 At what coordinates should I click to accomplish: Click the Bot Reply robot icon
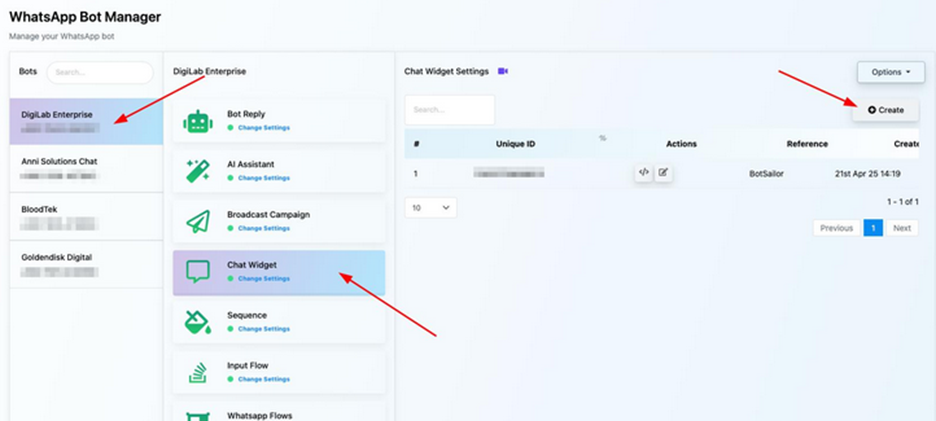tap(198, 121)
